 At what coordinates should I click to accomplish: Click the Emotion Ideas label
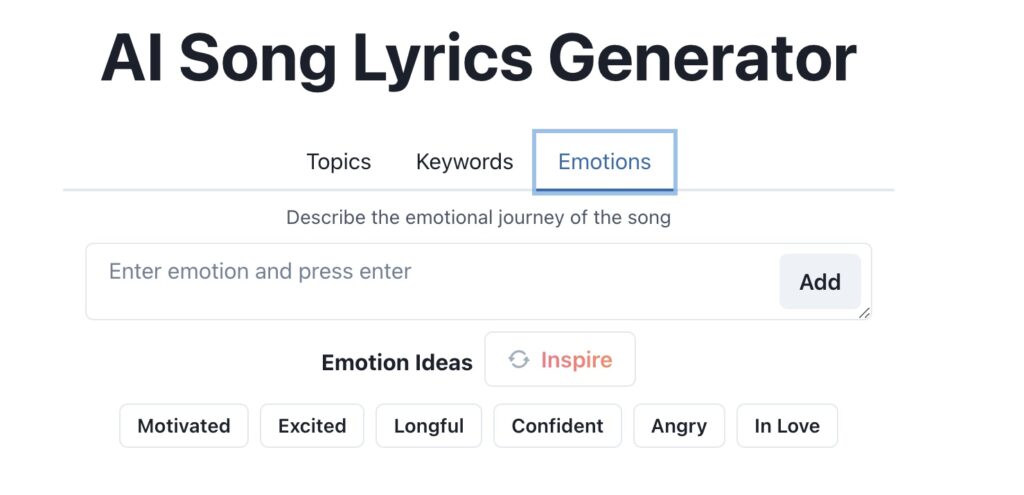point(397,363)
